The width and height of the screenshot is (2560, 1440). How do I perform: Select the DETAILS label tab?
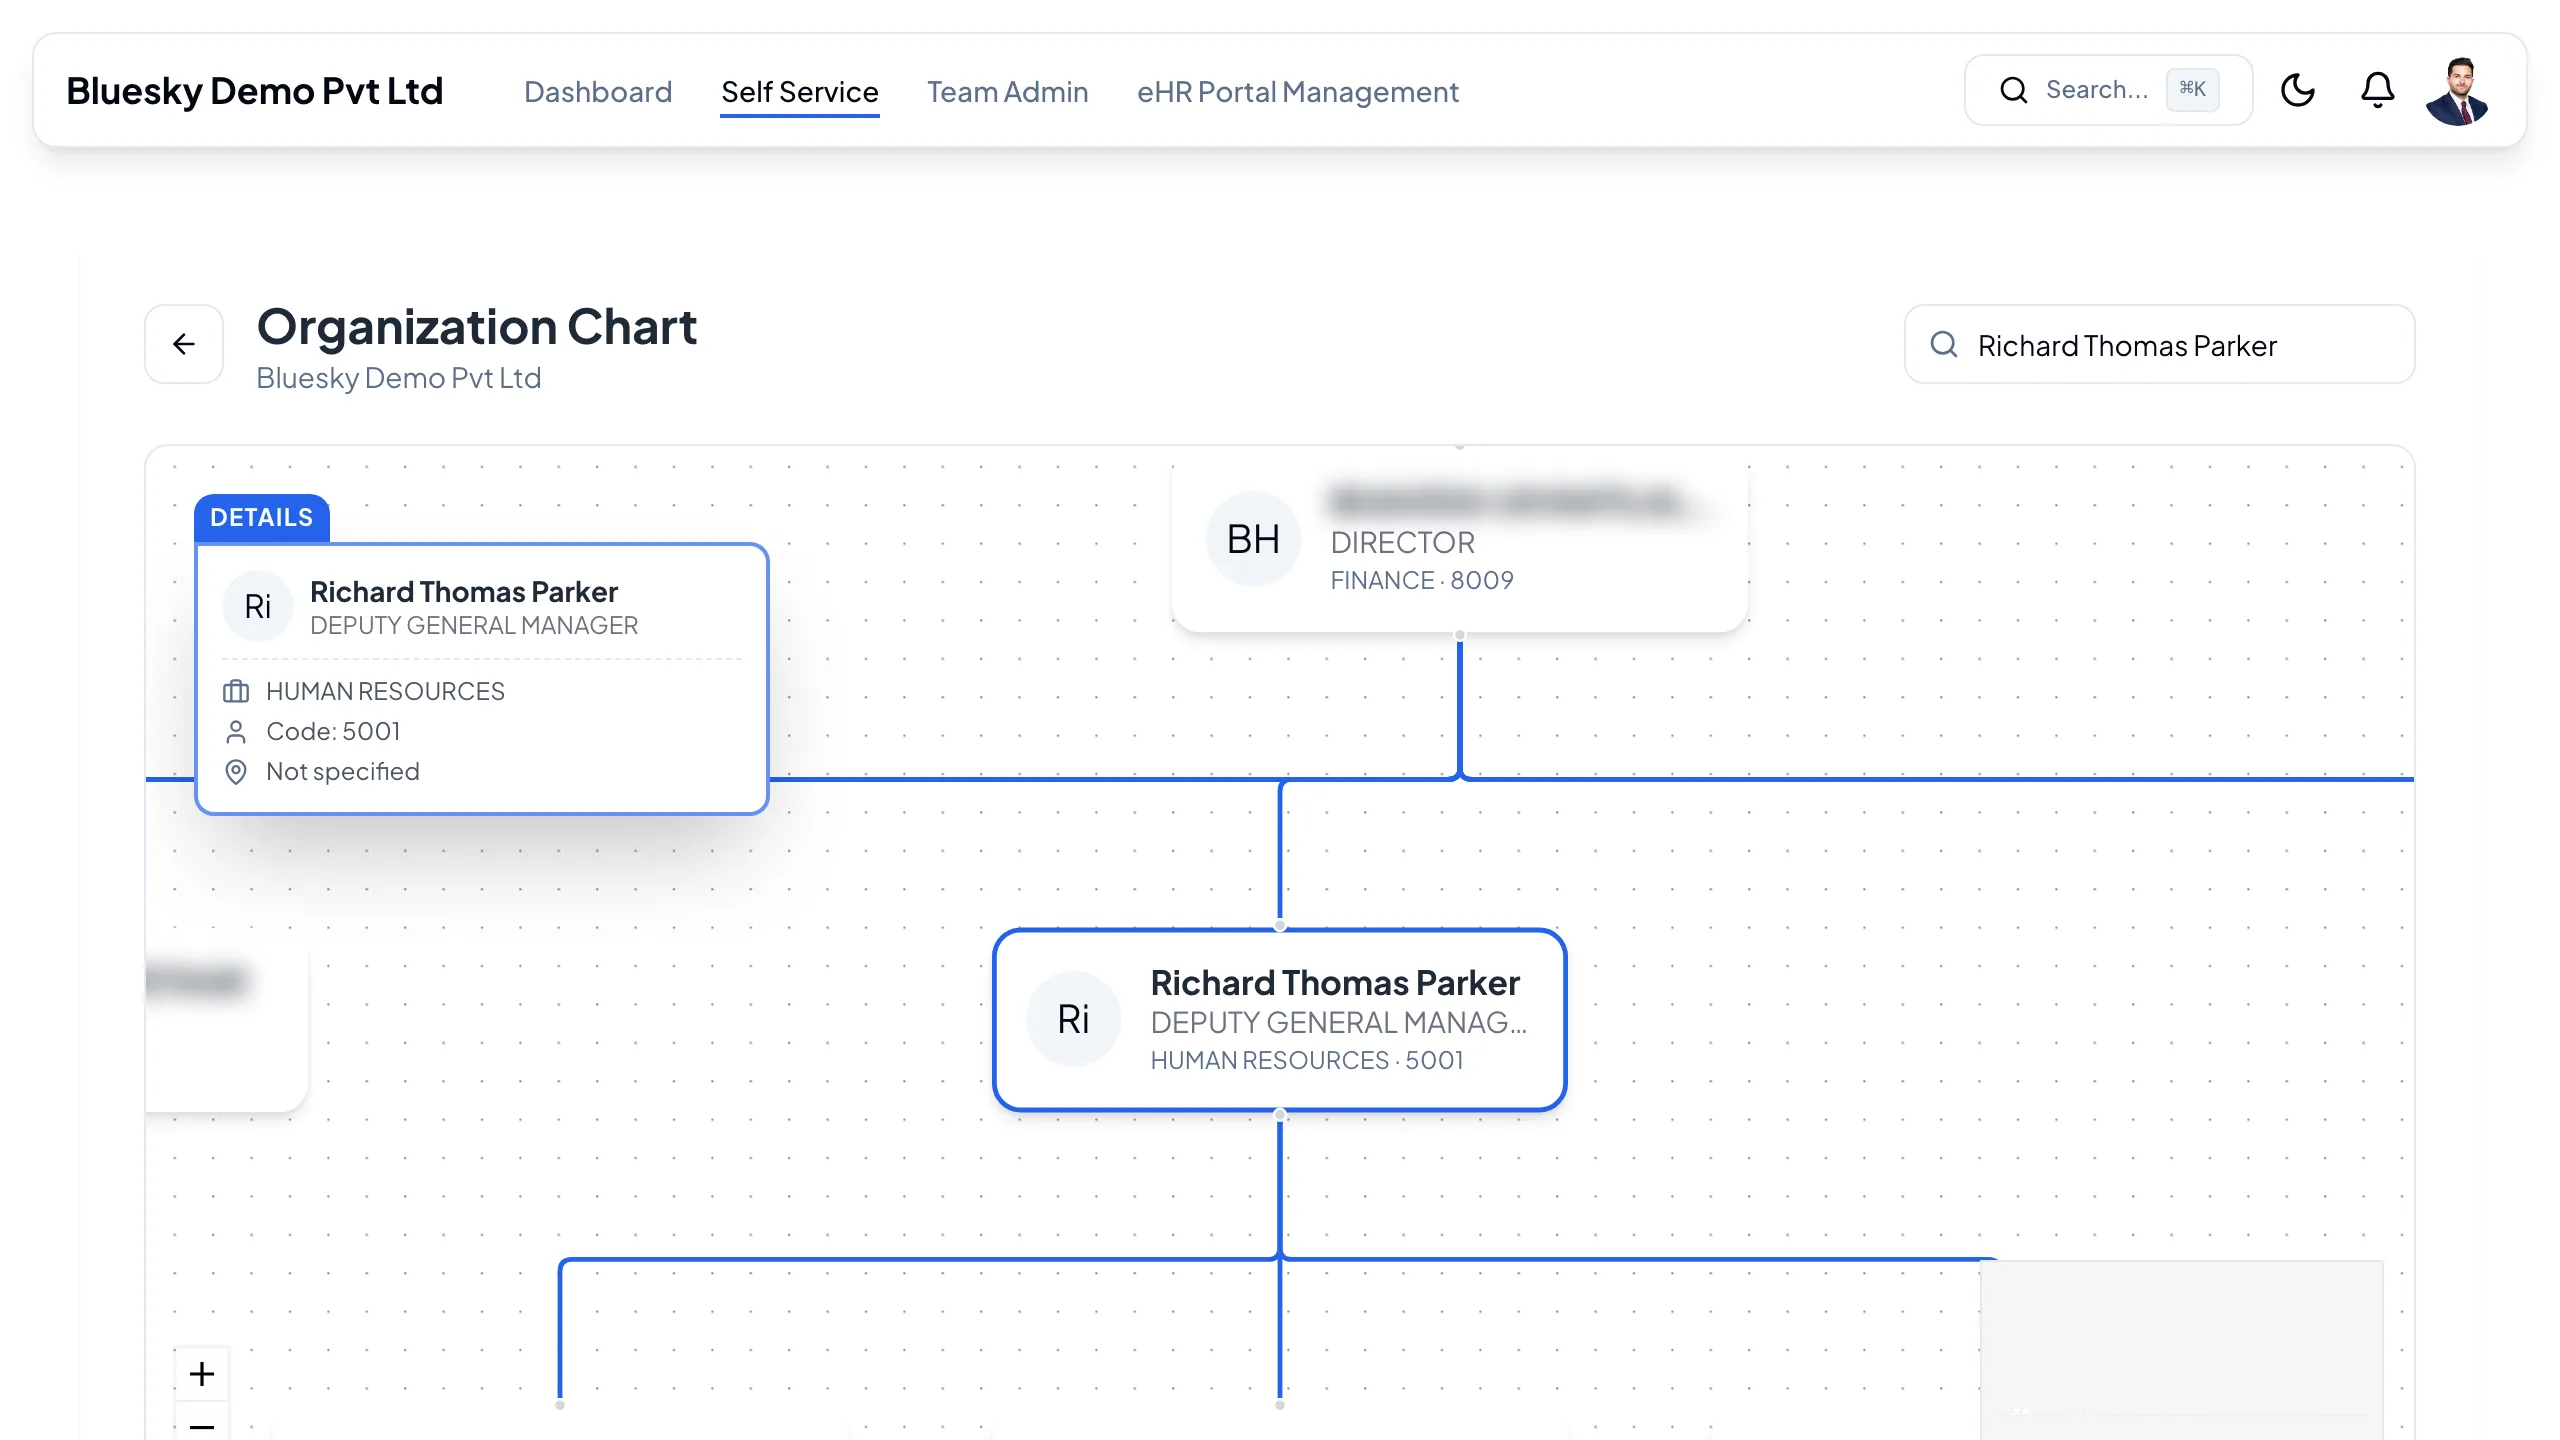click(x=262, y=518)
